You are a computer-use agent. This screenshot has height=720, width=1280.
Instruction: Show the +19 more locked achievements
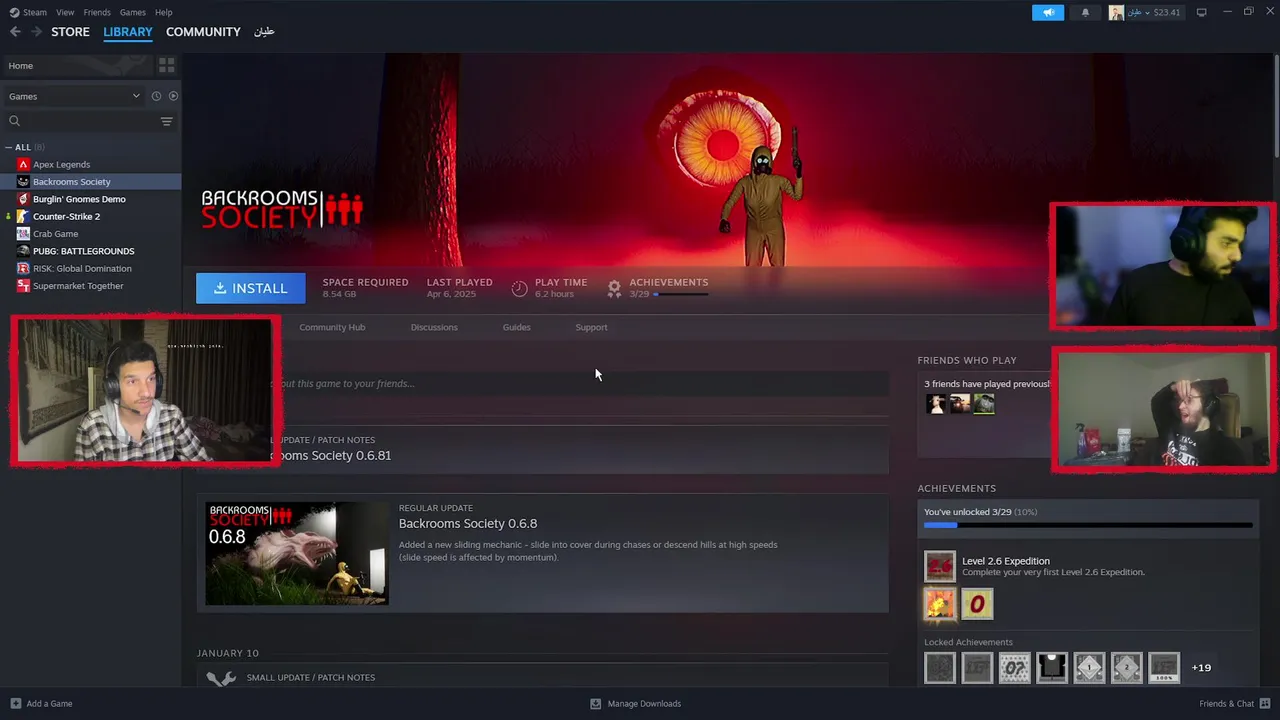coord(1202,668)
